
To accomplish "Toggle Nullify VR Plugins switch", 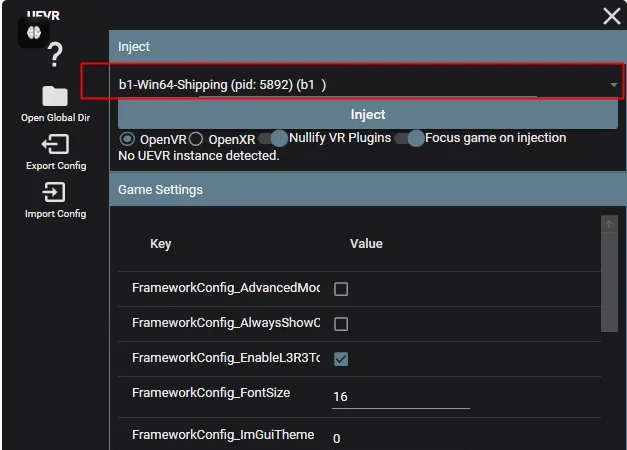I will (x=273, y=138).
